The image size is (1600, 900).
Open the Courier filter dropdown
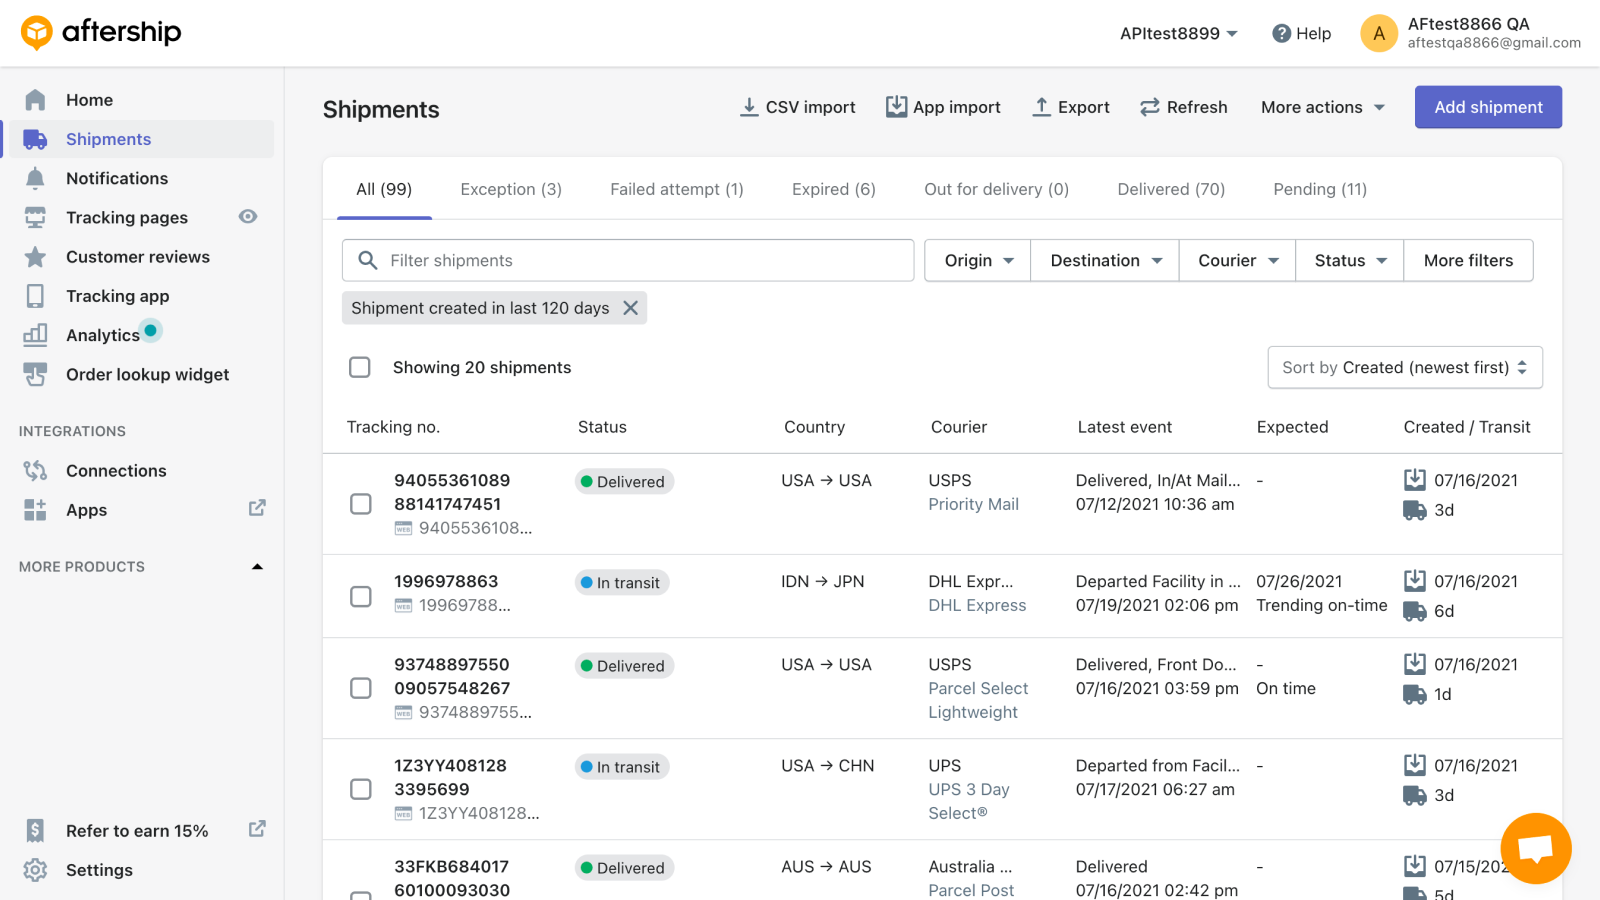[1237, 260]
